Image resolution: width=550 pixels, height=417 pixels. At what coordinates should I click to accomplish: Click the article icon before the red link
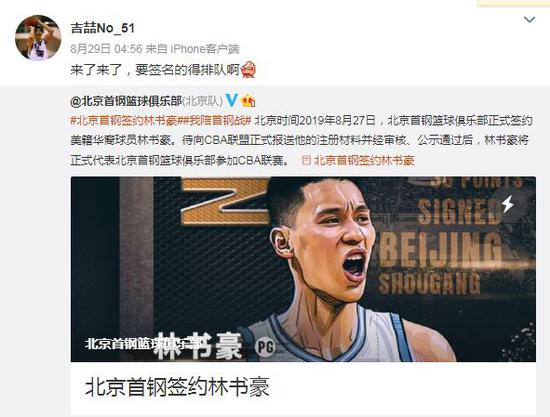[x=306, y=160]
